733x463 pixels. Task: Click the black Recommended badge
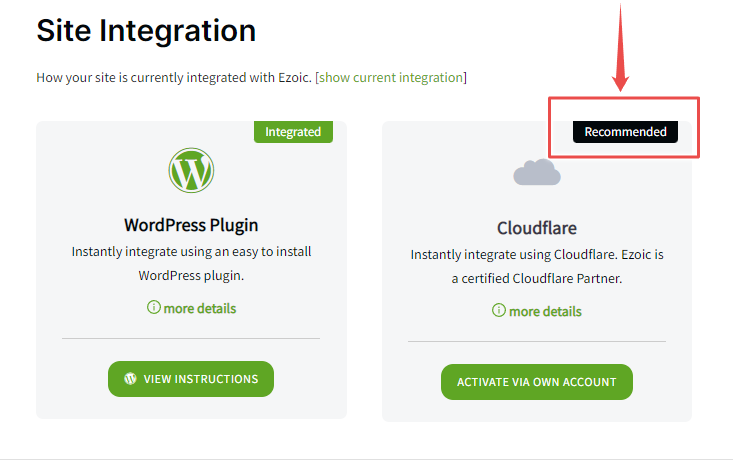pos(625,132)
